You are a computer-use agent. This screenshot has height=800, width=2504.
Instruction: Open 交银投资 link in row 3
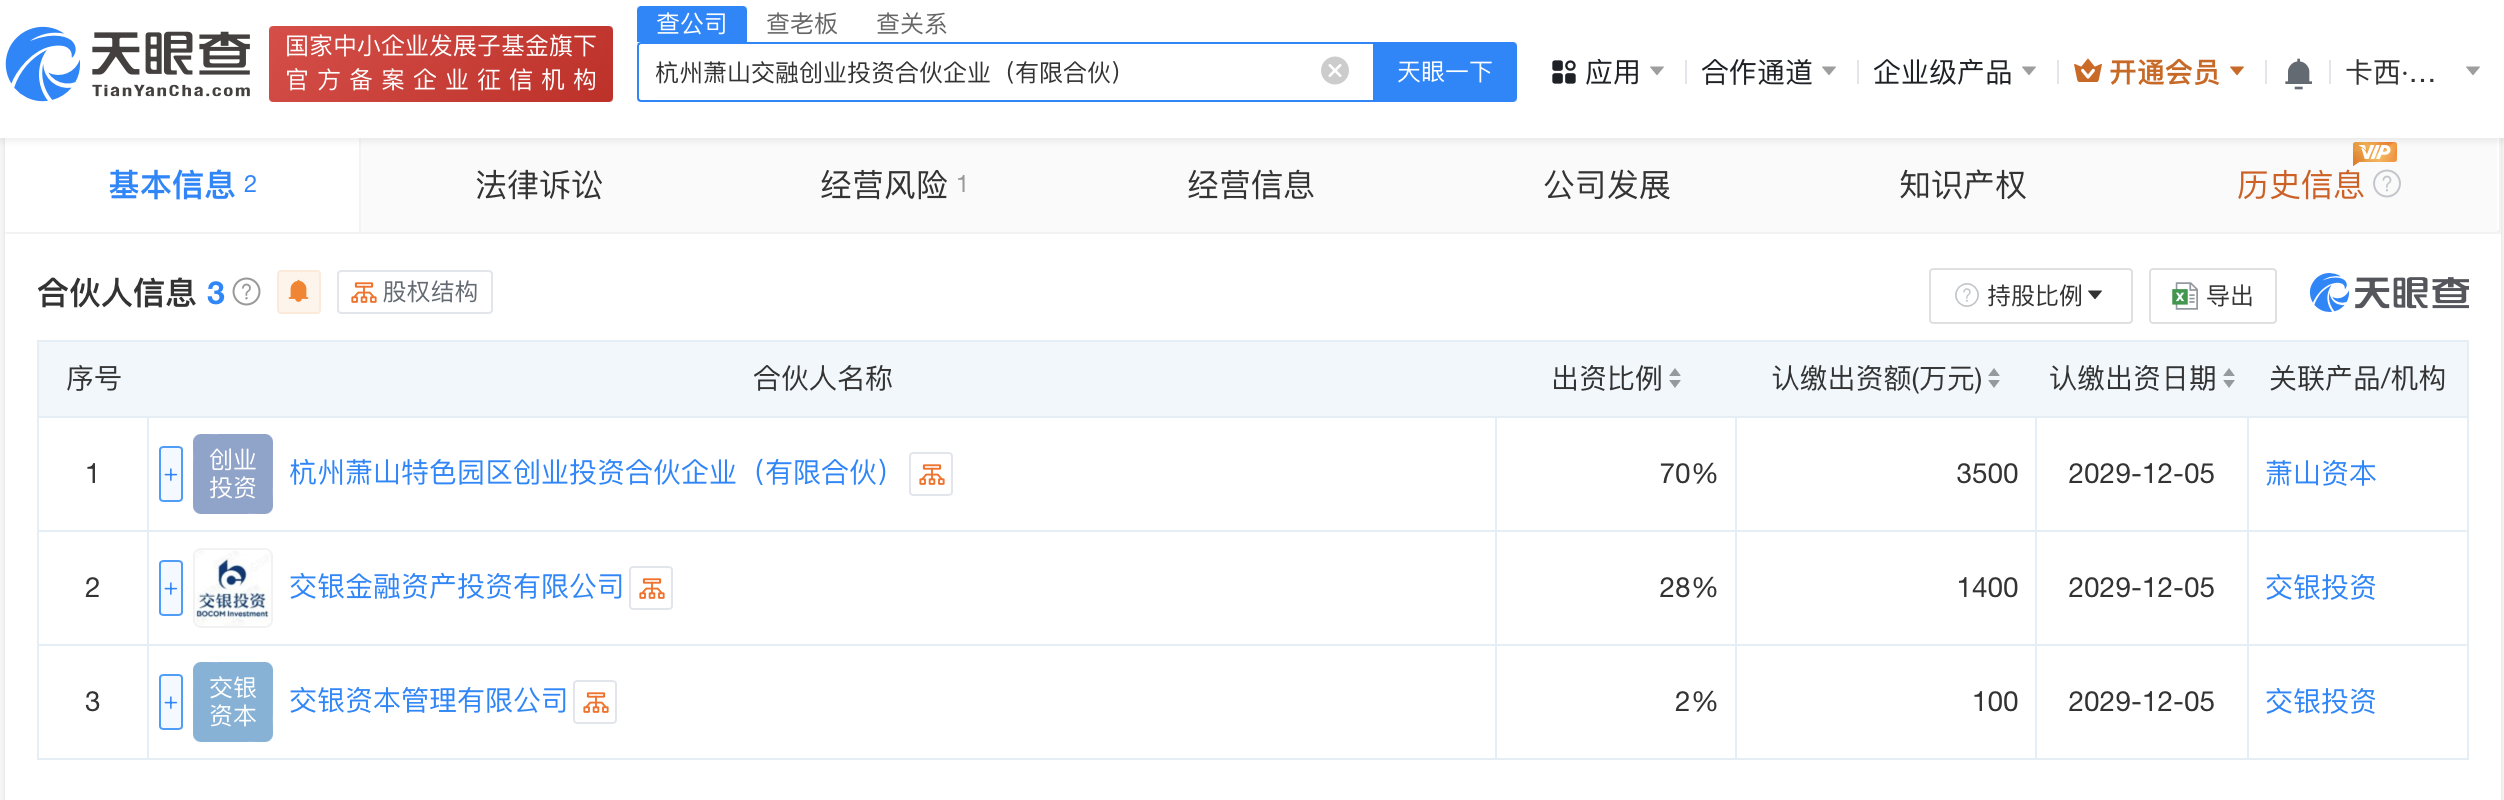tap(2320, 701)
